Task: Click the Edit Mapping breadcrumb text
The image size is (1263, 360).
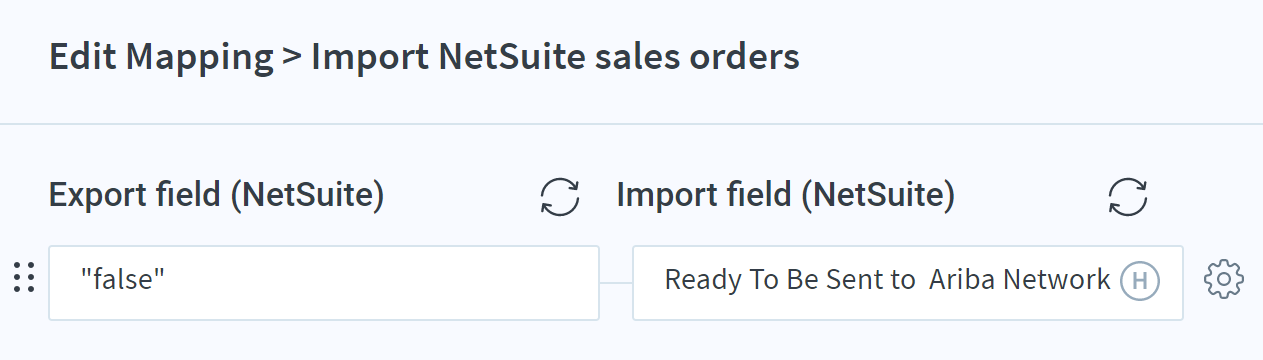Action: (161, 58)
